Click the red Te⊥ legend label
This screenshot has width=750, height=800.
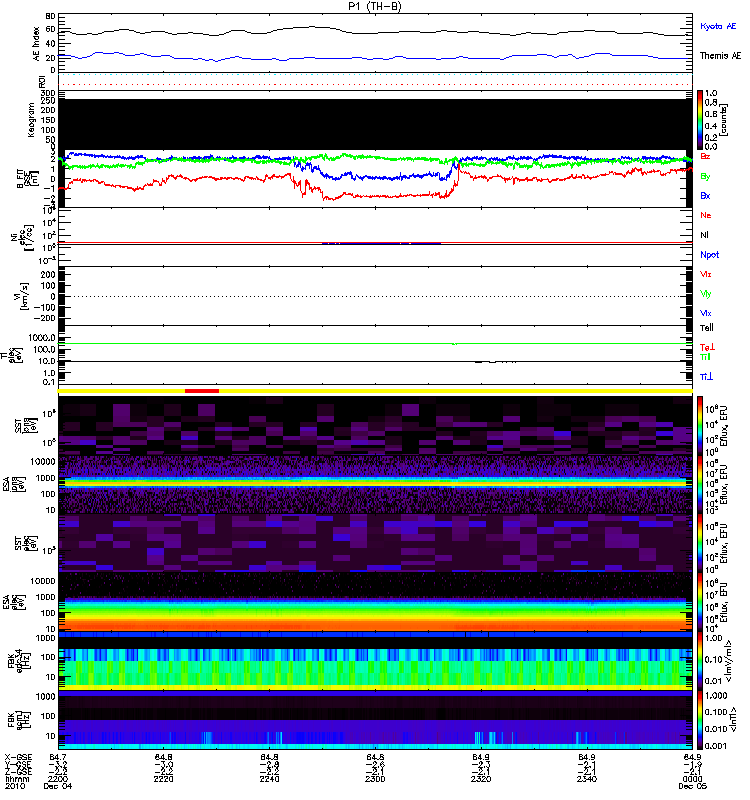pyautogui.click(x=707, y=347)
